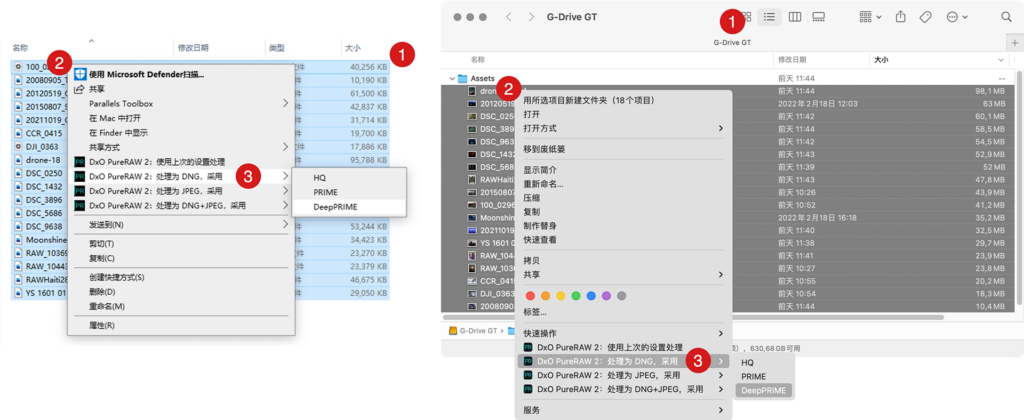
Task: Click the 95,788 KB size cell
Action: coord(368,160)
